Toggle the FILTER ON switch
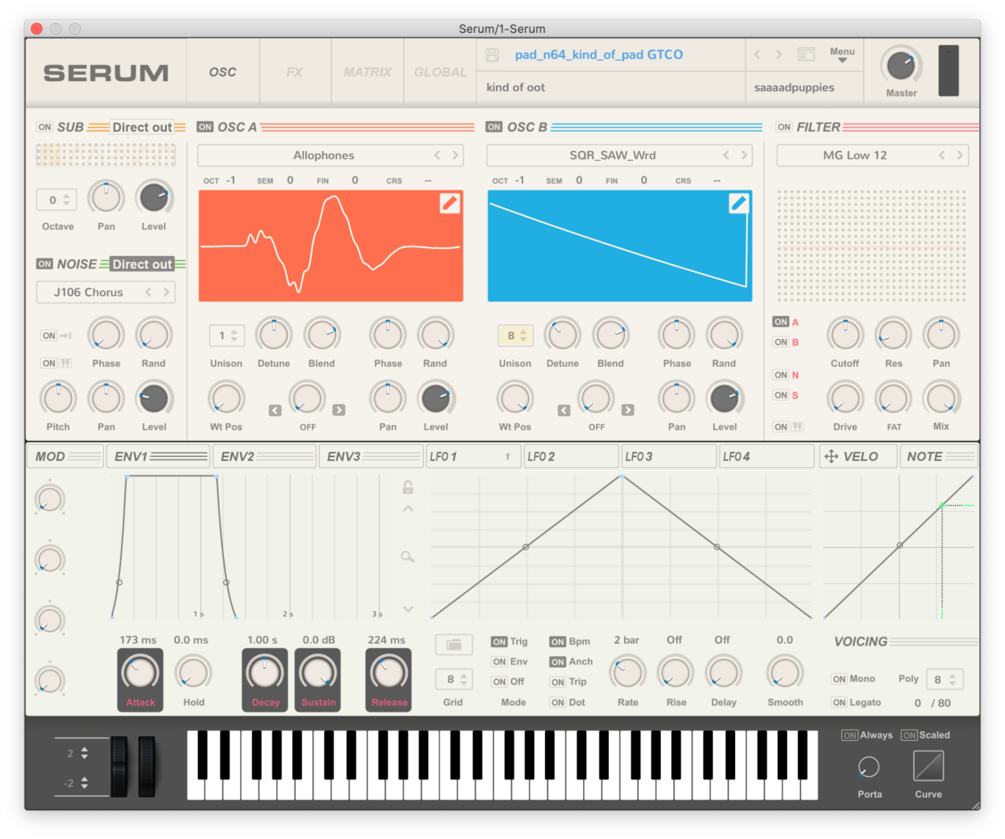1005x839 pixels. click(x=783, y=127)
